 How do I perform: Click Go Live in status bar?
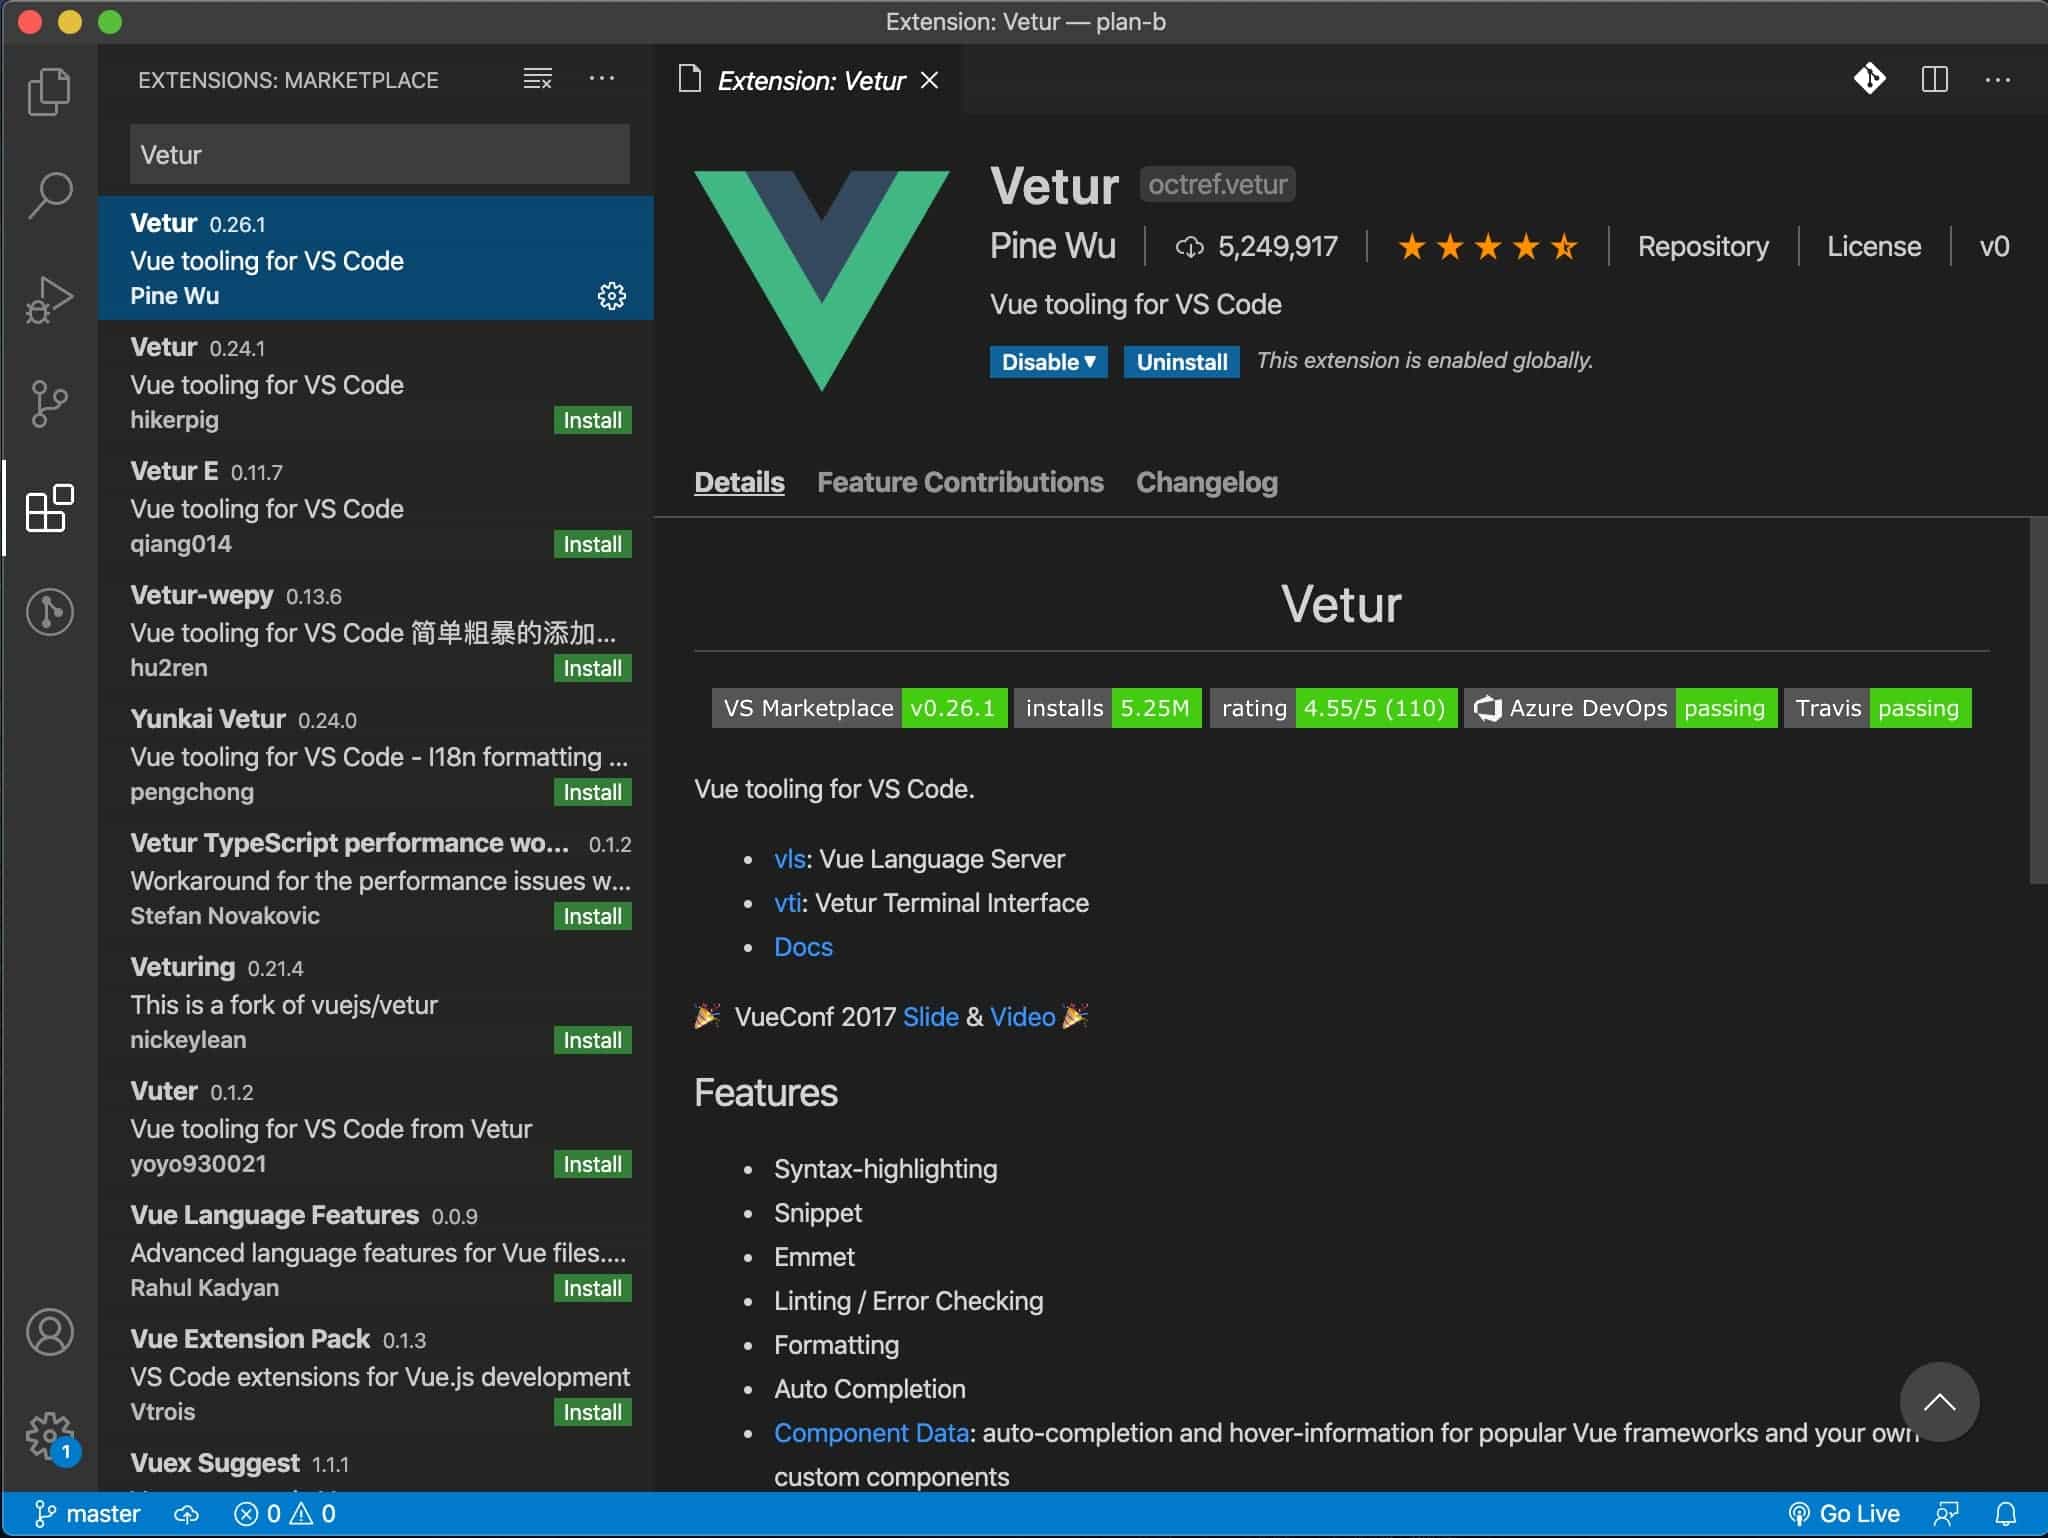[1844, 1514]
